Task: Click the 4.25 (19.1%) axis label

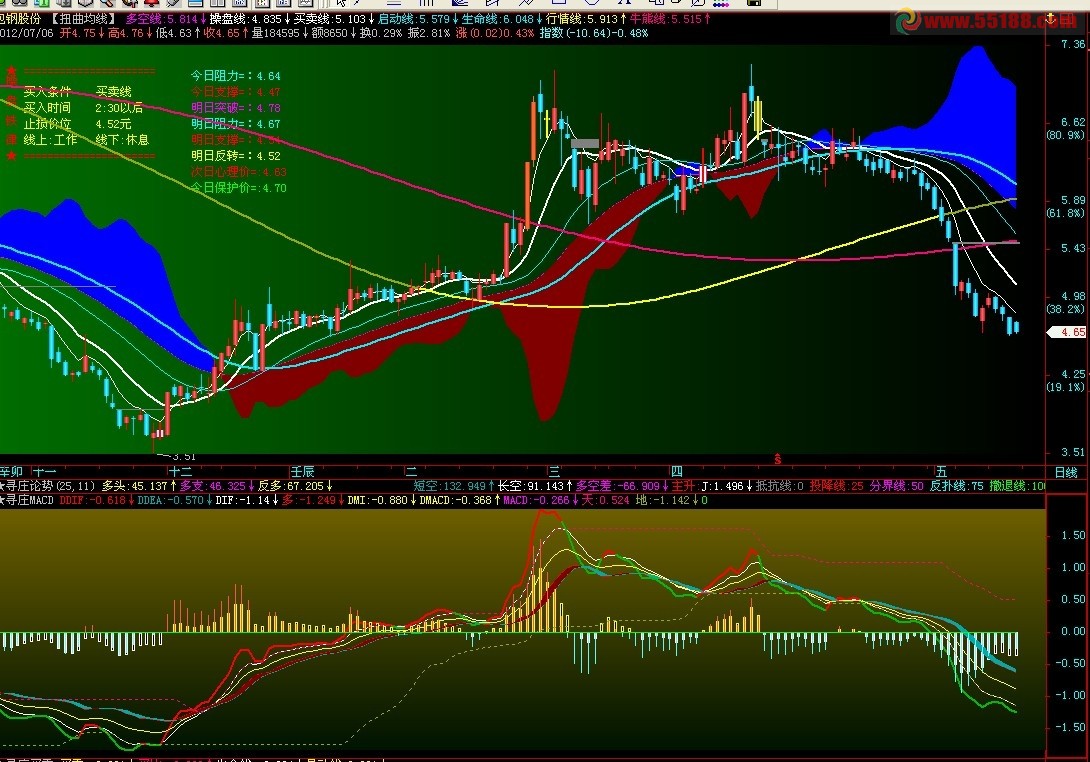Action: point(1066,380)
